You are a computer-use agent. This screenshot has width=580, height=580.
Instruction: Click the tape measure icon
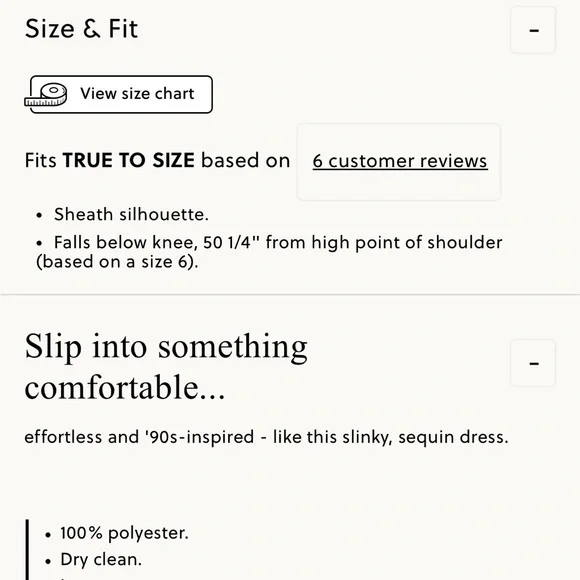46,95
